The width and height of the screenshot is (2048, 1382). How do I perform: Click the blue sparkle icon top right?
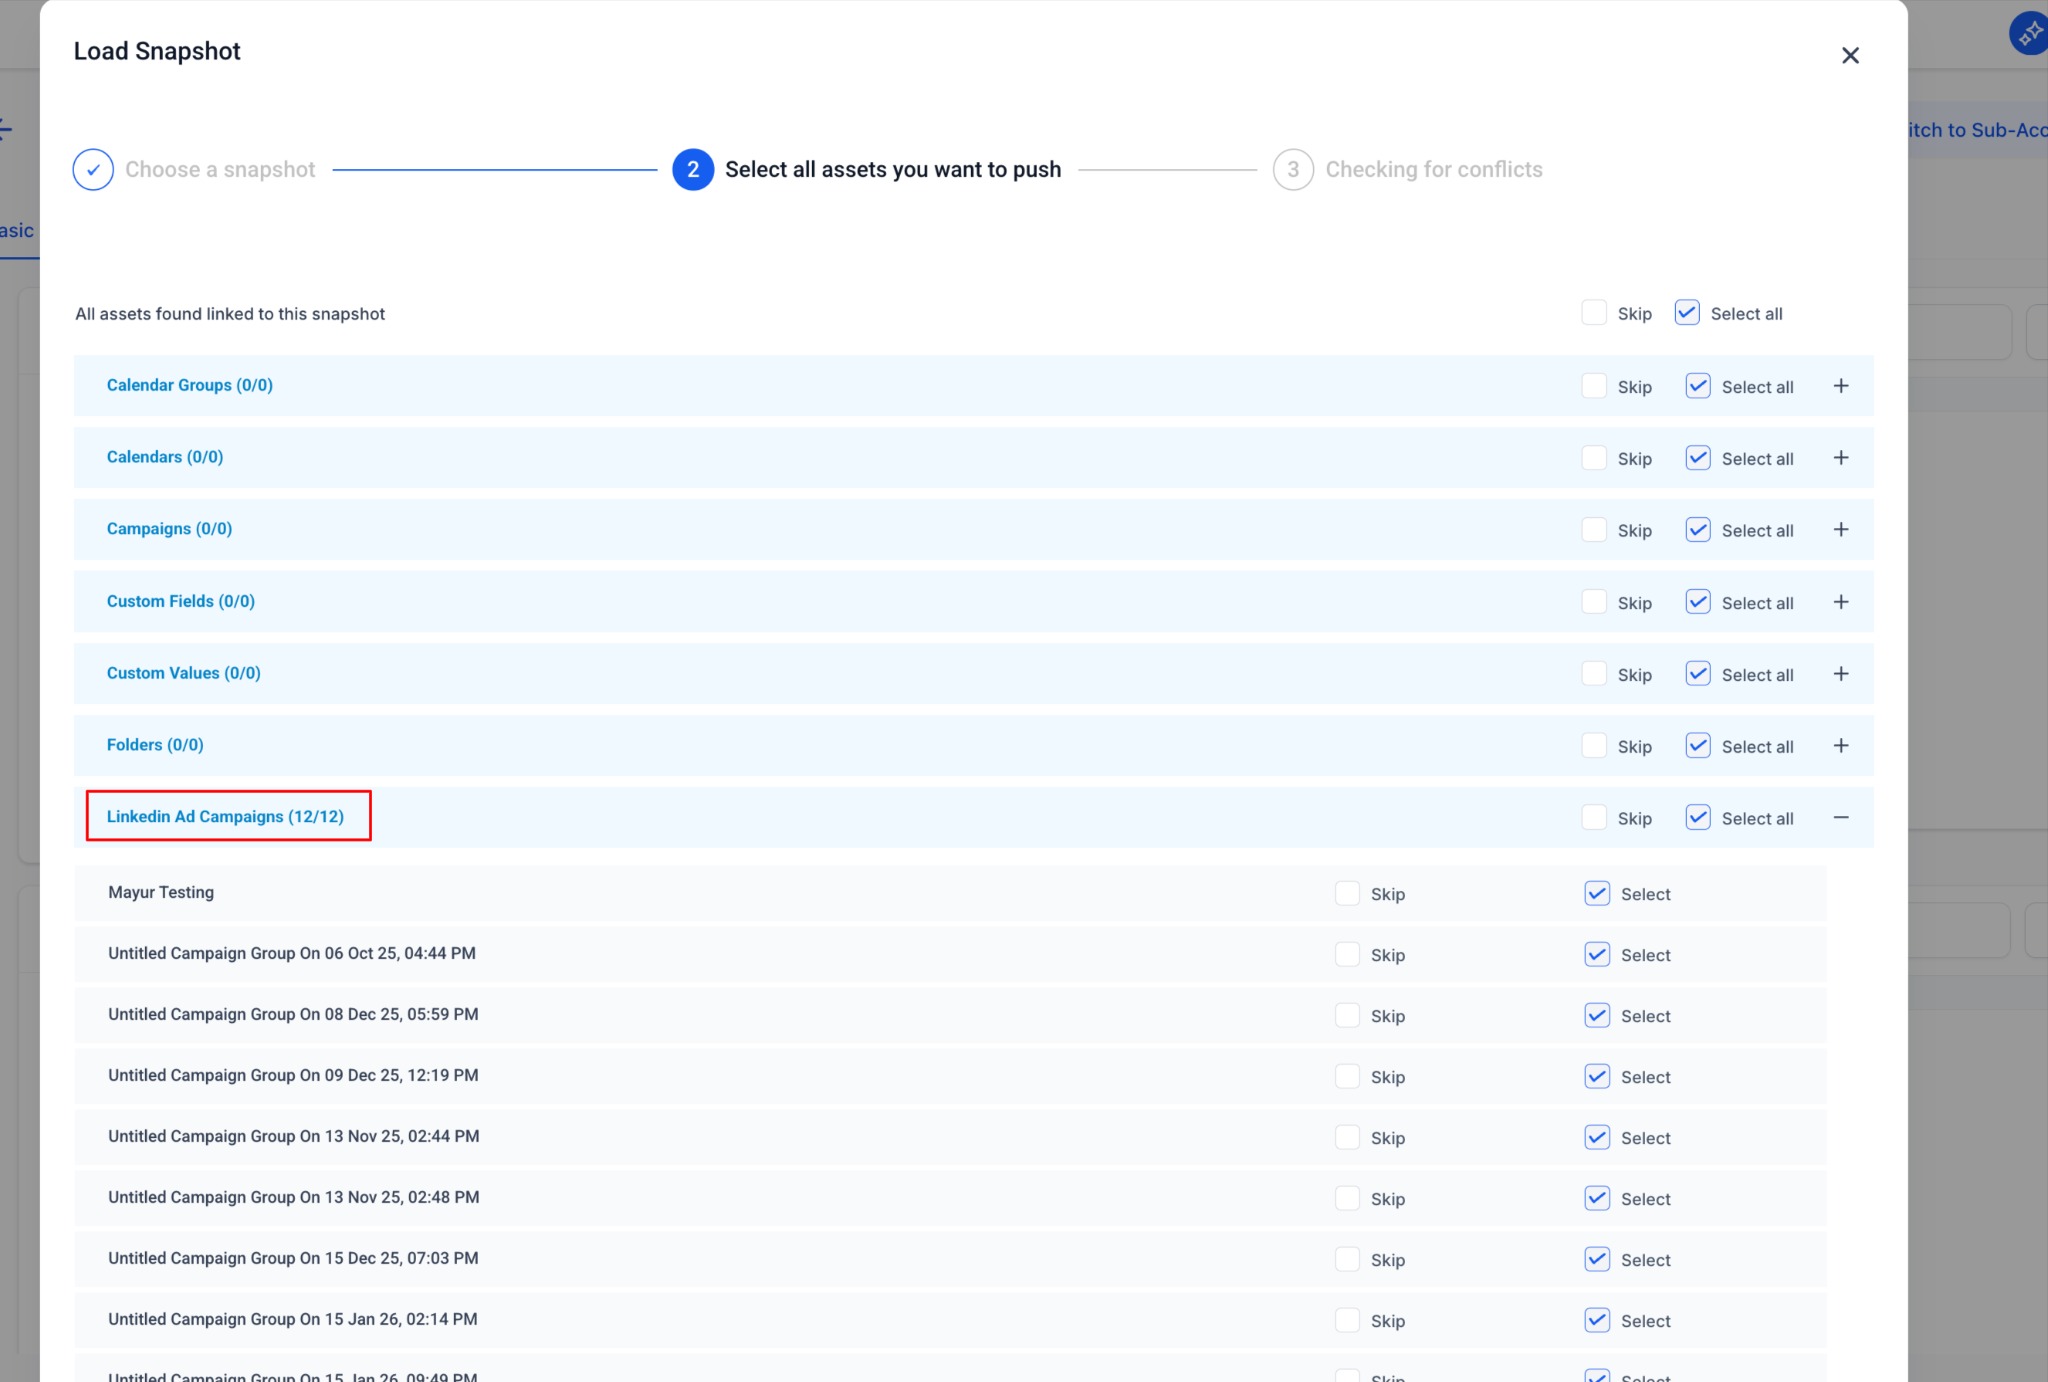pyautogui.click(x=2029, y=35)
